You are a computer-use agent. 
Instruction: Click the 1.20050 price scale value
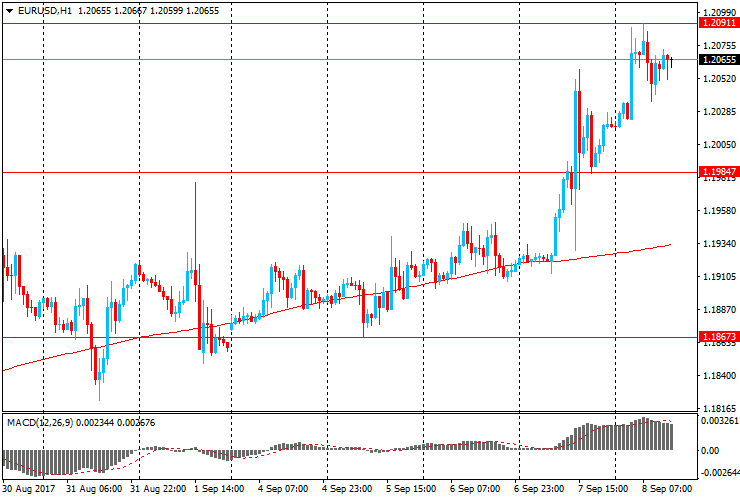point(719,144)
